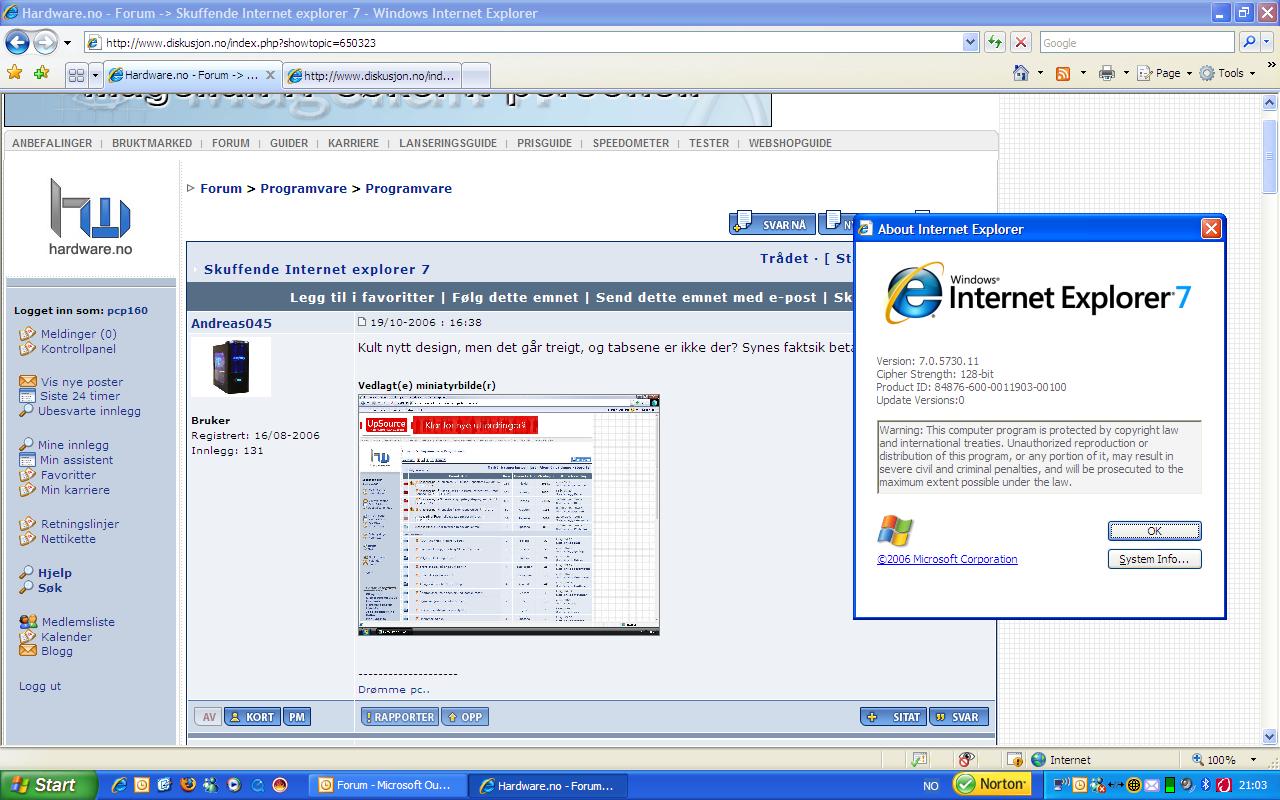Click the Legg til i favoritter link
The height and width of the screenshot is (800, 1280).
pyautogui.click(x=362, y=297)
